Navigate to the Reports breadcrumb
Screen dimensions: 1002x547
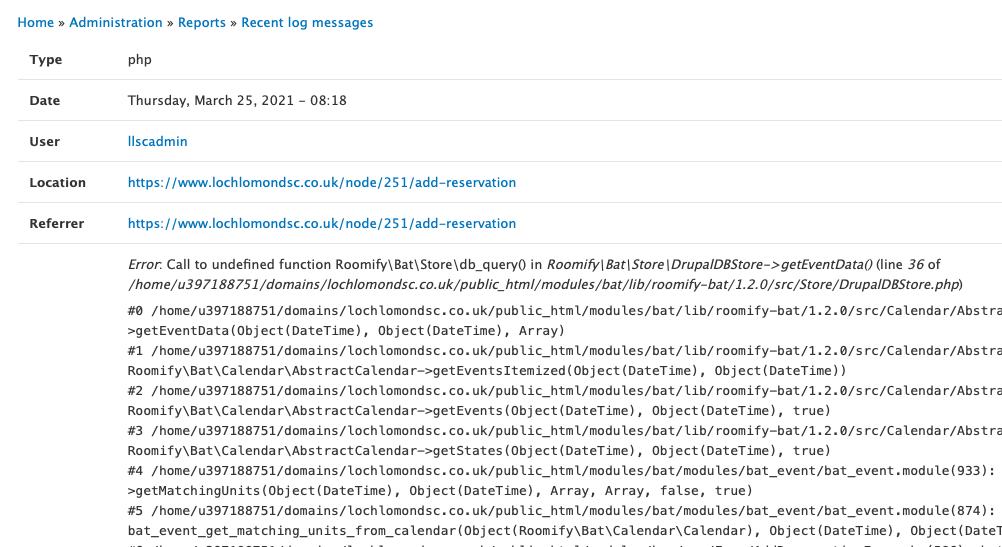coord(201,22)
